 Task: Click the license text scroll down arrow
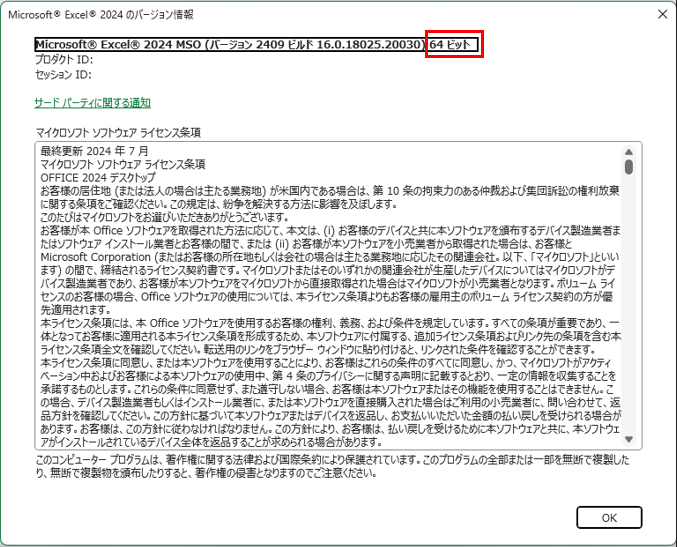629,439
